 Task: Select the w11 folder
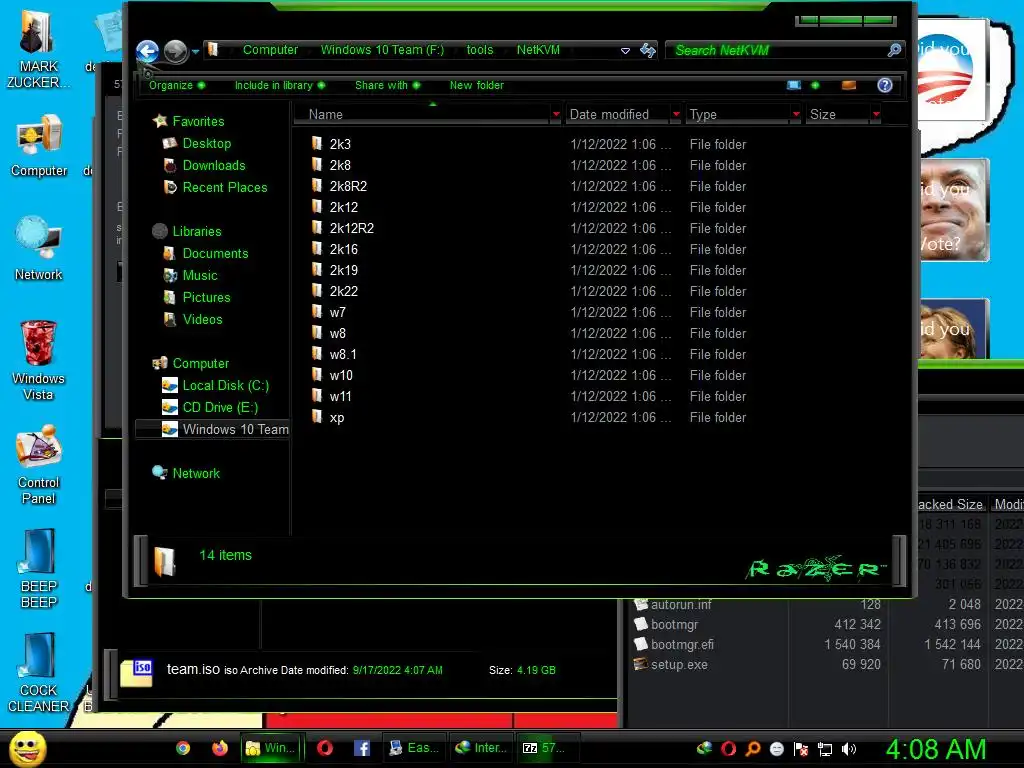(340, 397)
